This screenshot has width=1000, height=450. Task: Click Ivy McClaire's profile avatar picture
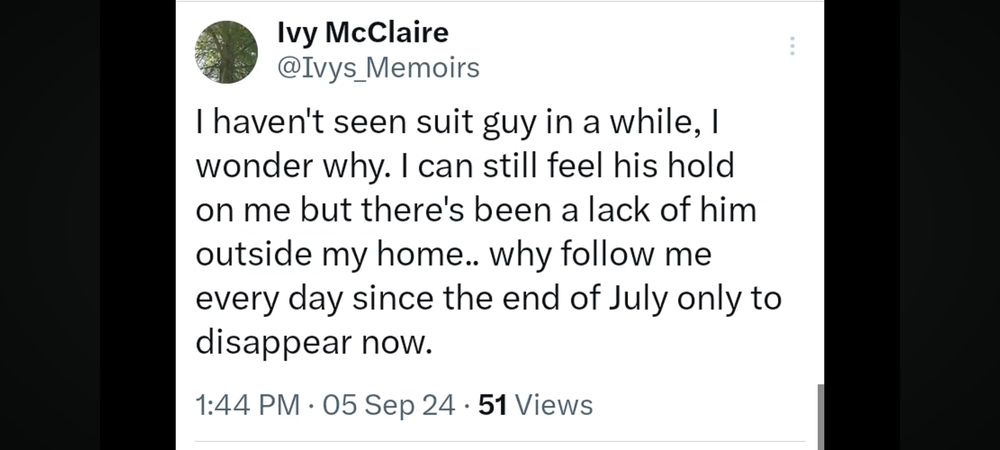(225, 52)
